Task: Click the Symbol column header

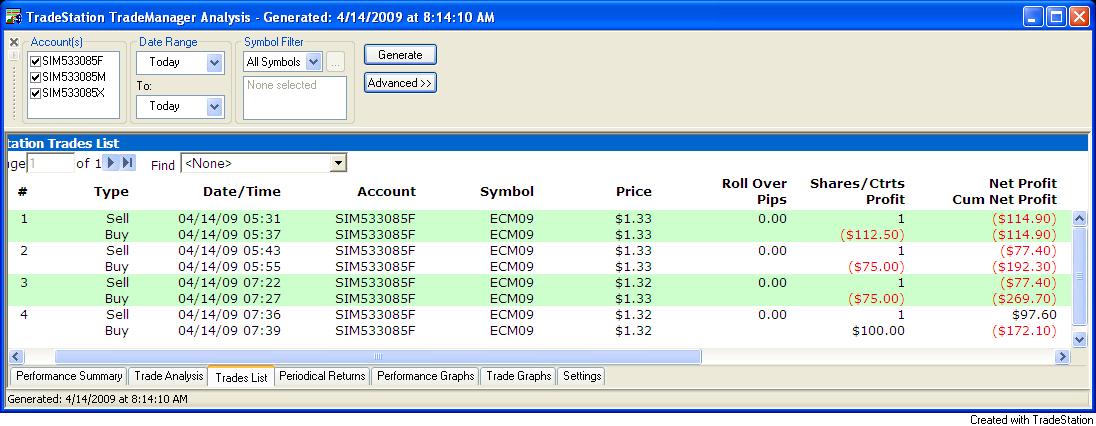Action: 507,192
